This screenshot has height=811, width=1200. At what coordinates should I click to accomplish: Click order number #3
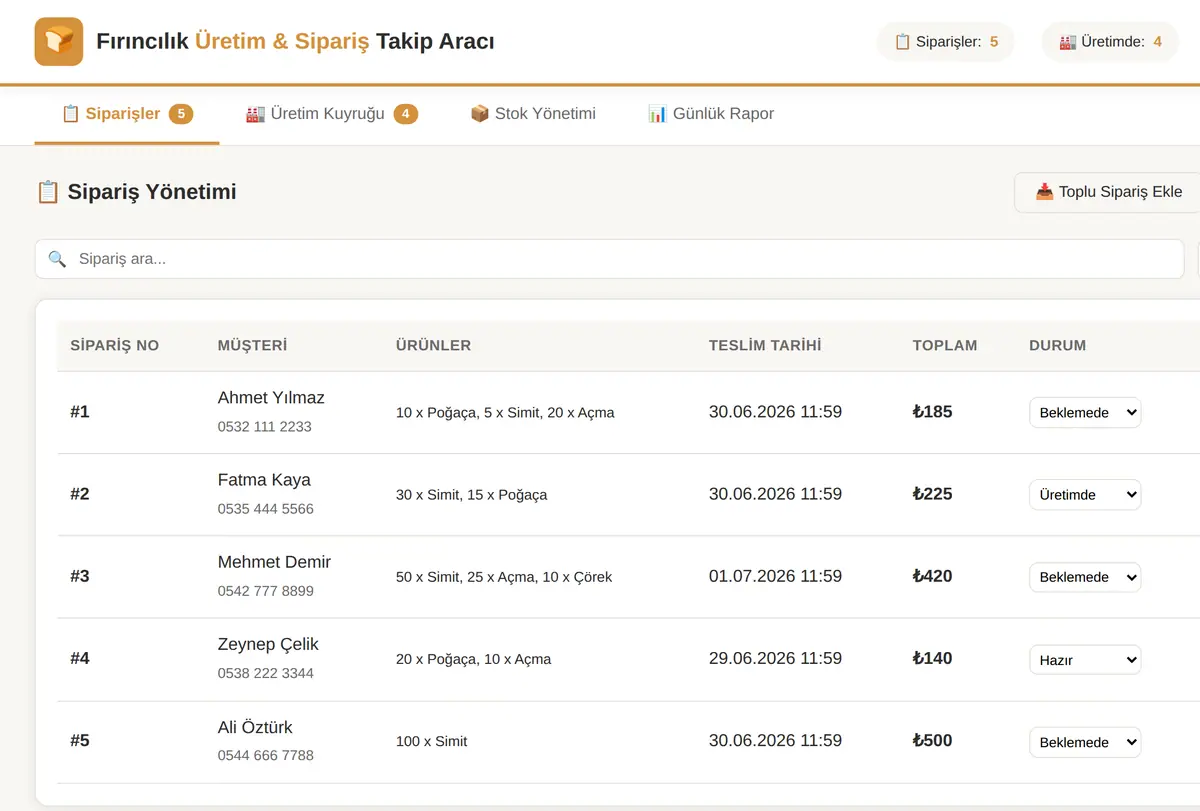80,576
